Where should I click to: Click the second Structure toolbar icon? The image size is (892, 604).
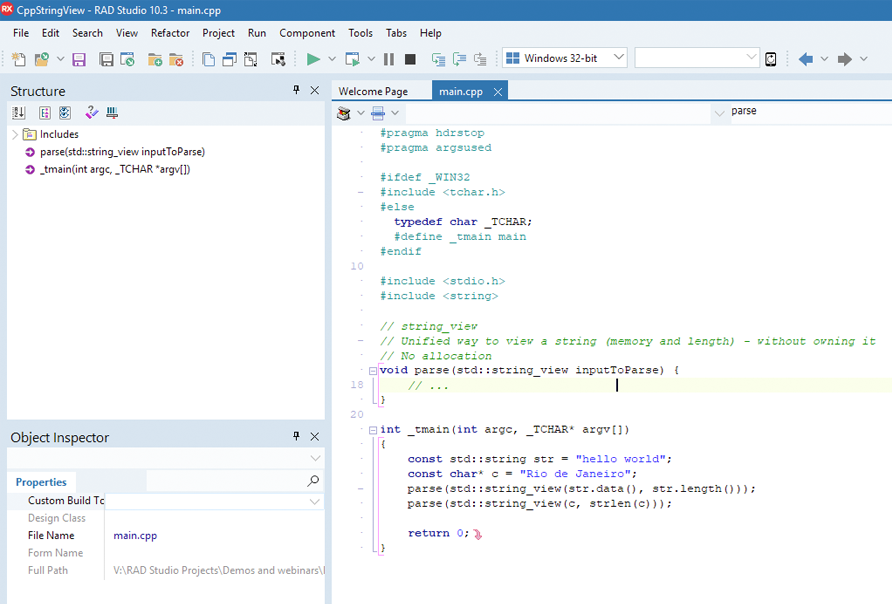click(x=45, y=113)
